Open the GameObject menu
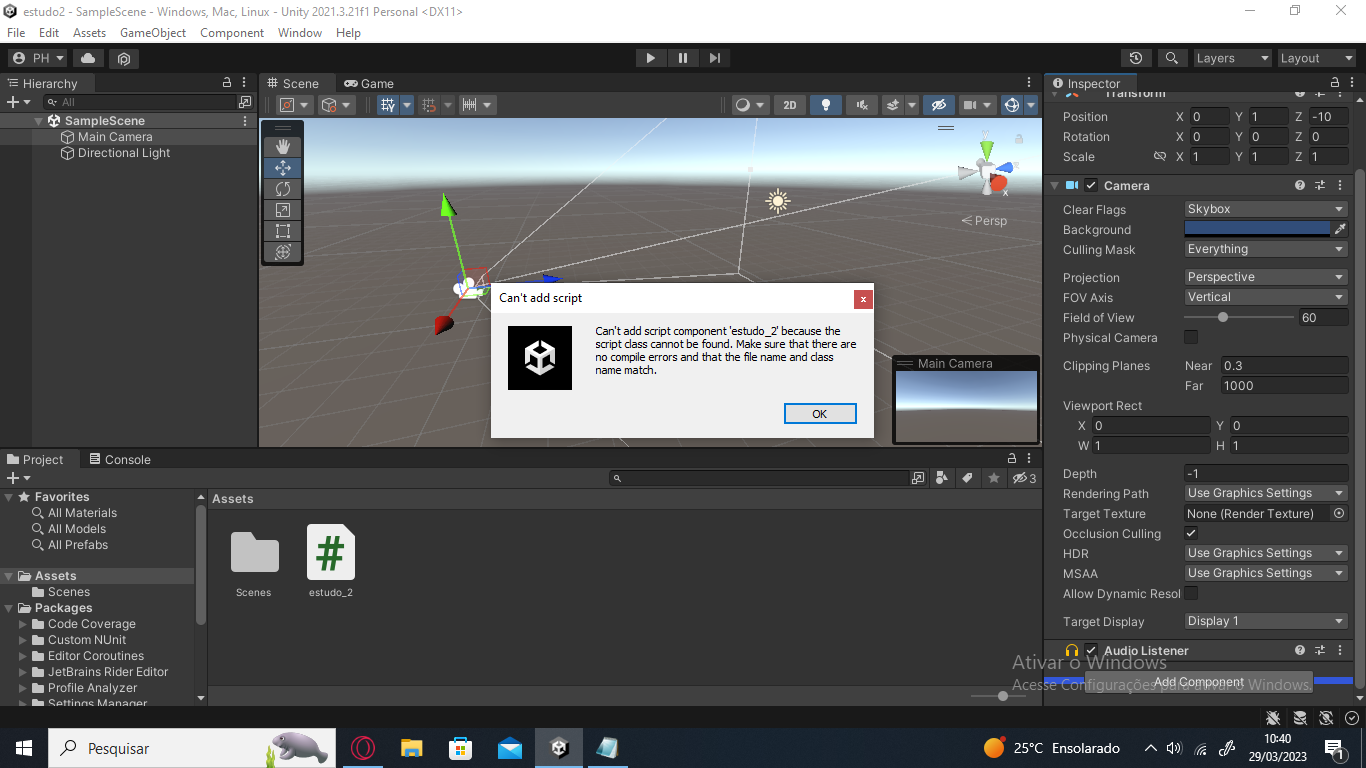 (153, 33)
